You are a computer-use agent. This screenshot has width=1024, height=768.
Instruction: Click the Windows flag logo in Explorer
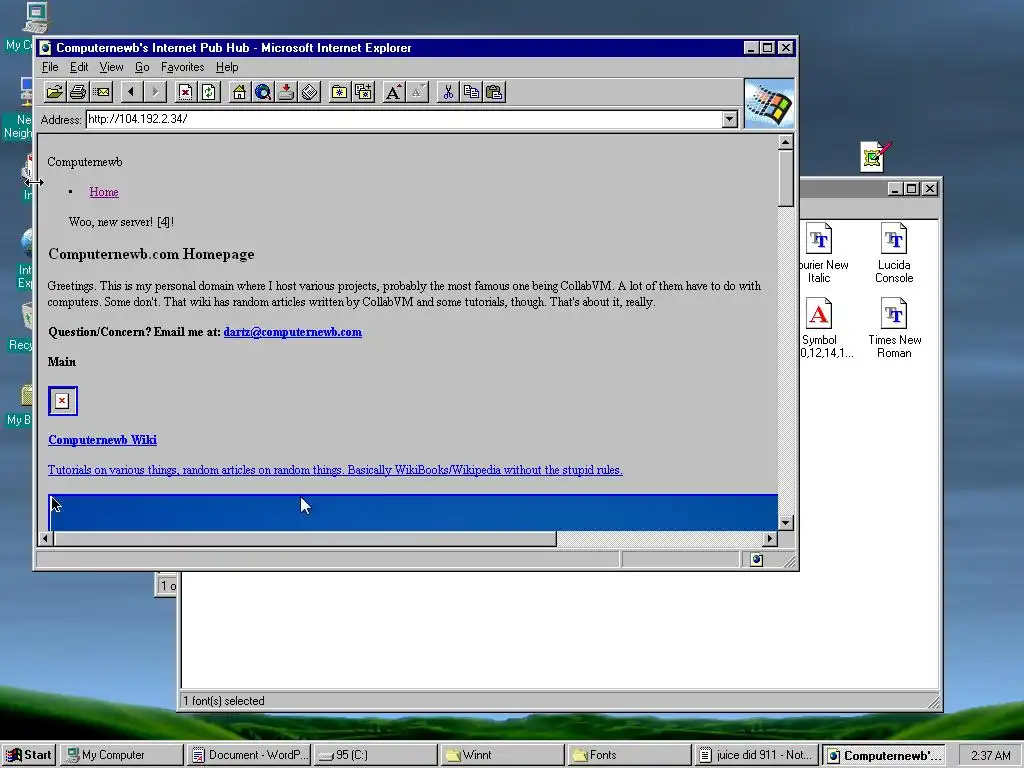tap(769, 103)
